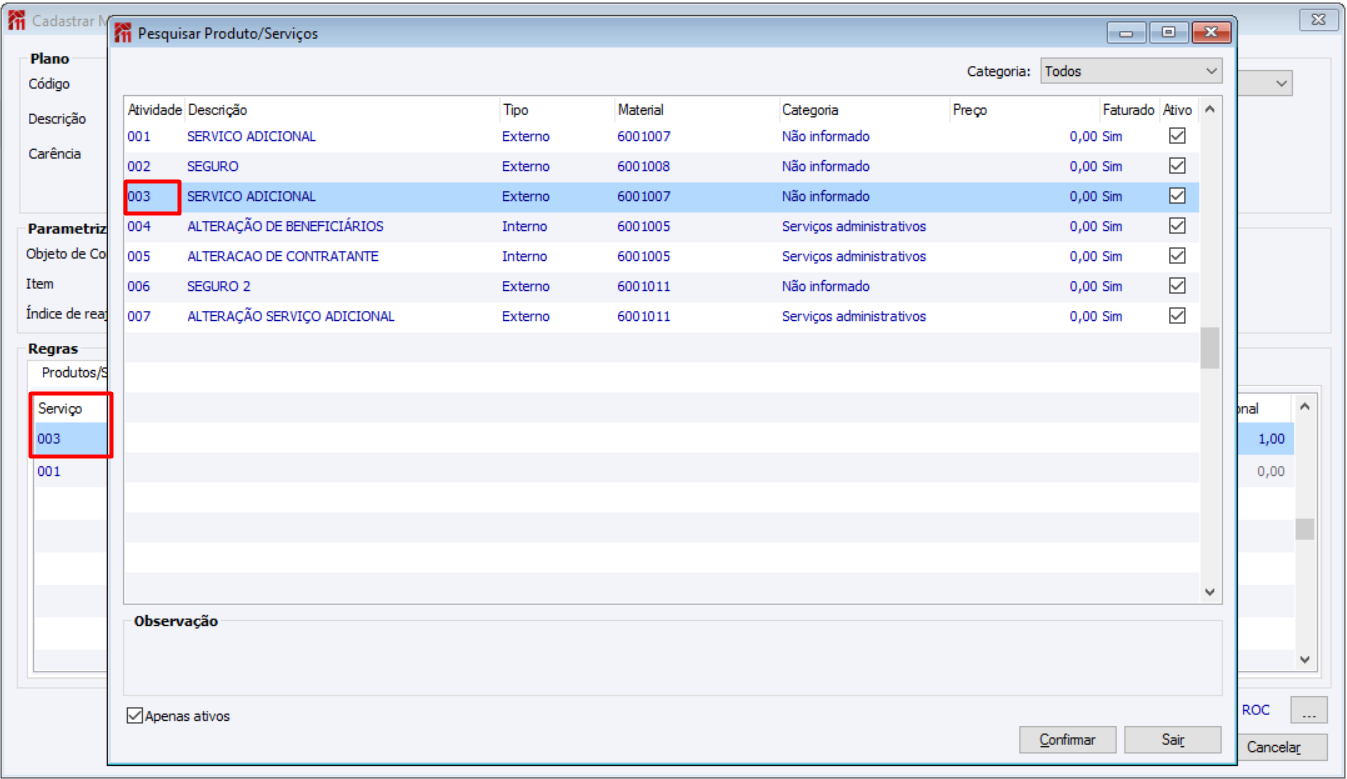This screenshot has width=1347, height=779.
Task: Click the SEGURO 2 description
Action: [219, 286]
